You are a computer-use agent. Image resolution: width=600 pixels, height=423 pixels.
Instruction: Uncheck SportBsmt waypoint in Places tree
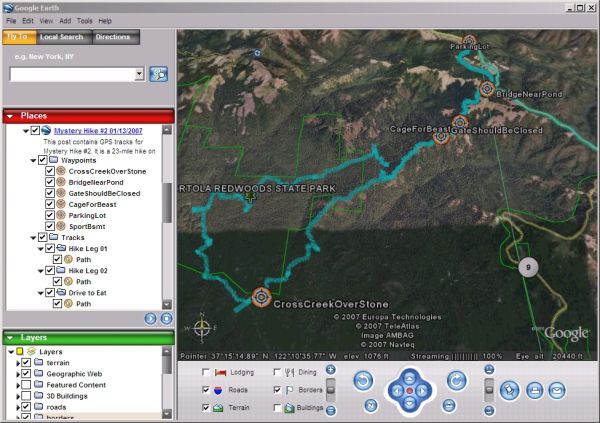(x=50, y=226)
